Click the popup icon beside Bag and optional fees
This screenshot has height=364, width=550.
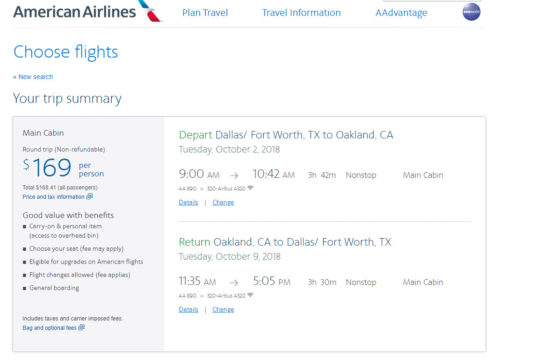[x=81, y=328]
